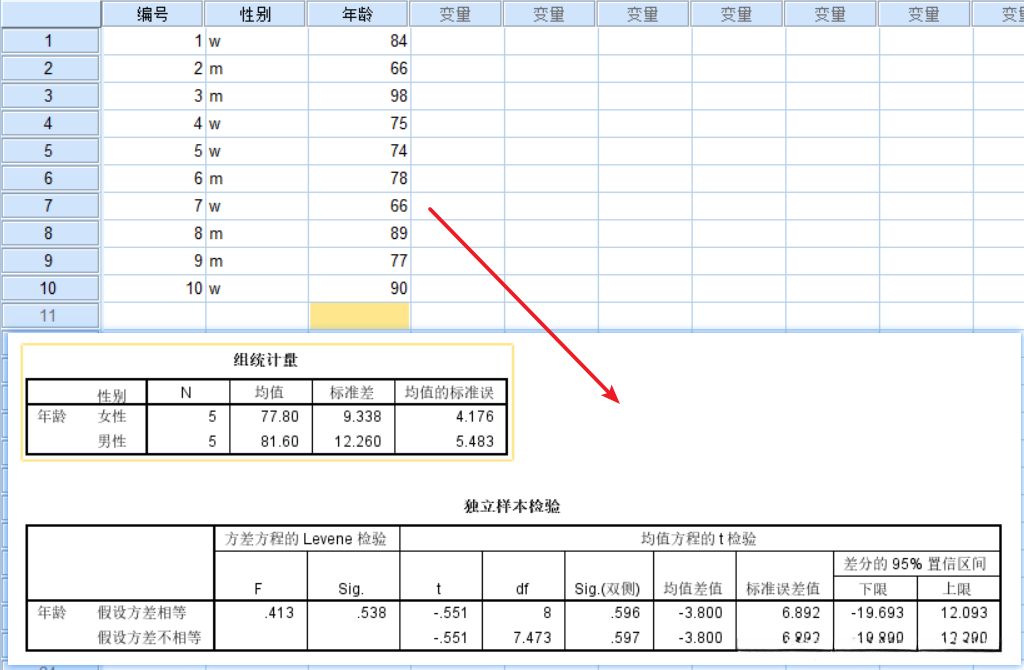Click the 假设方差相等 row label
This screenshot has height=670, width=1024.
tap(142, 613)
